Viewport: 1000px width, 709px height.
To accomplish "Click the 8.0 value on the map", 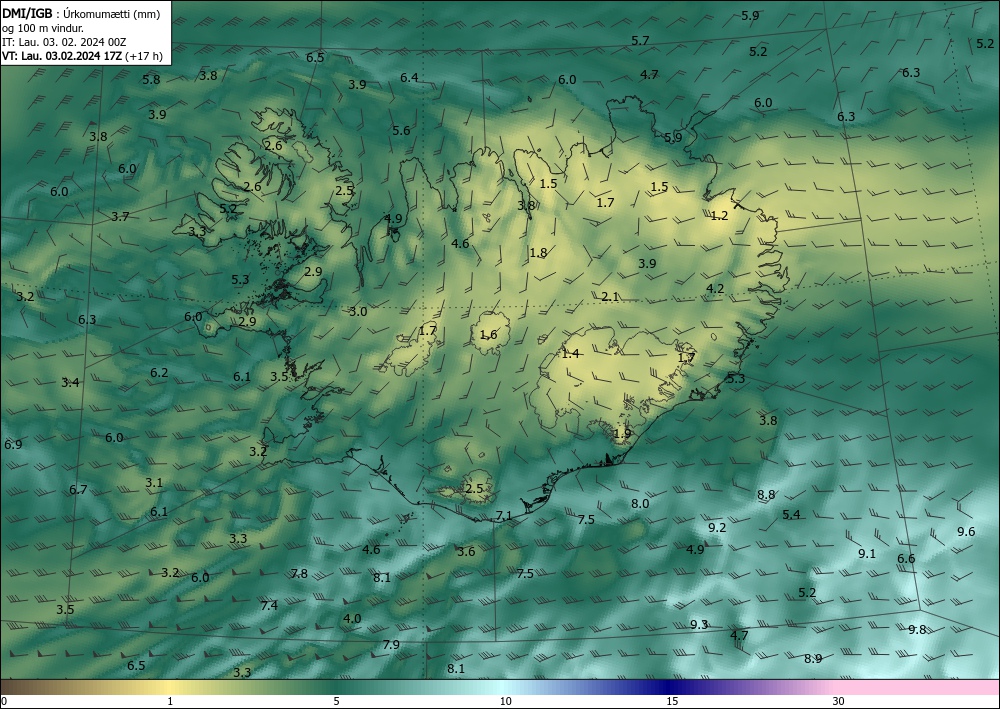I will point(640,504).
